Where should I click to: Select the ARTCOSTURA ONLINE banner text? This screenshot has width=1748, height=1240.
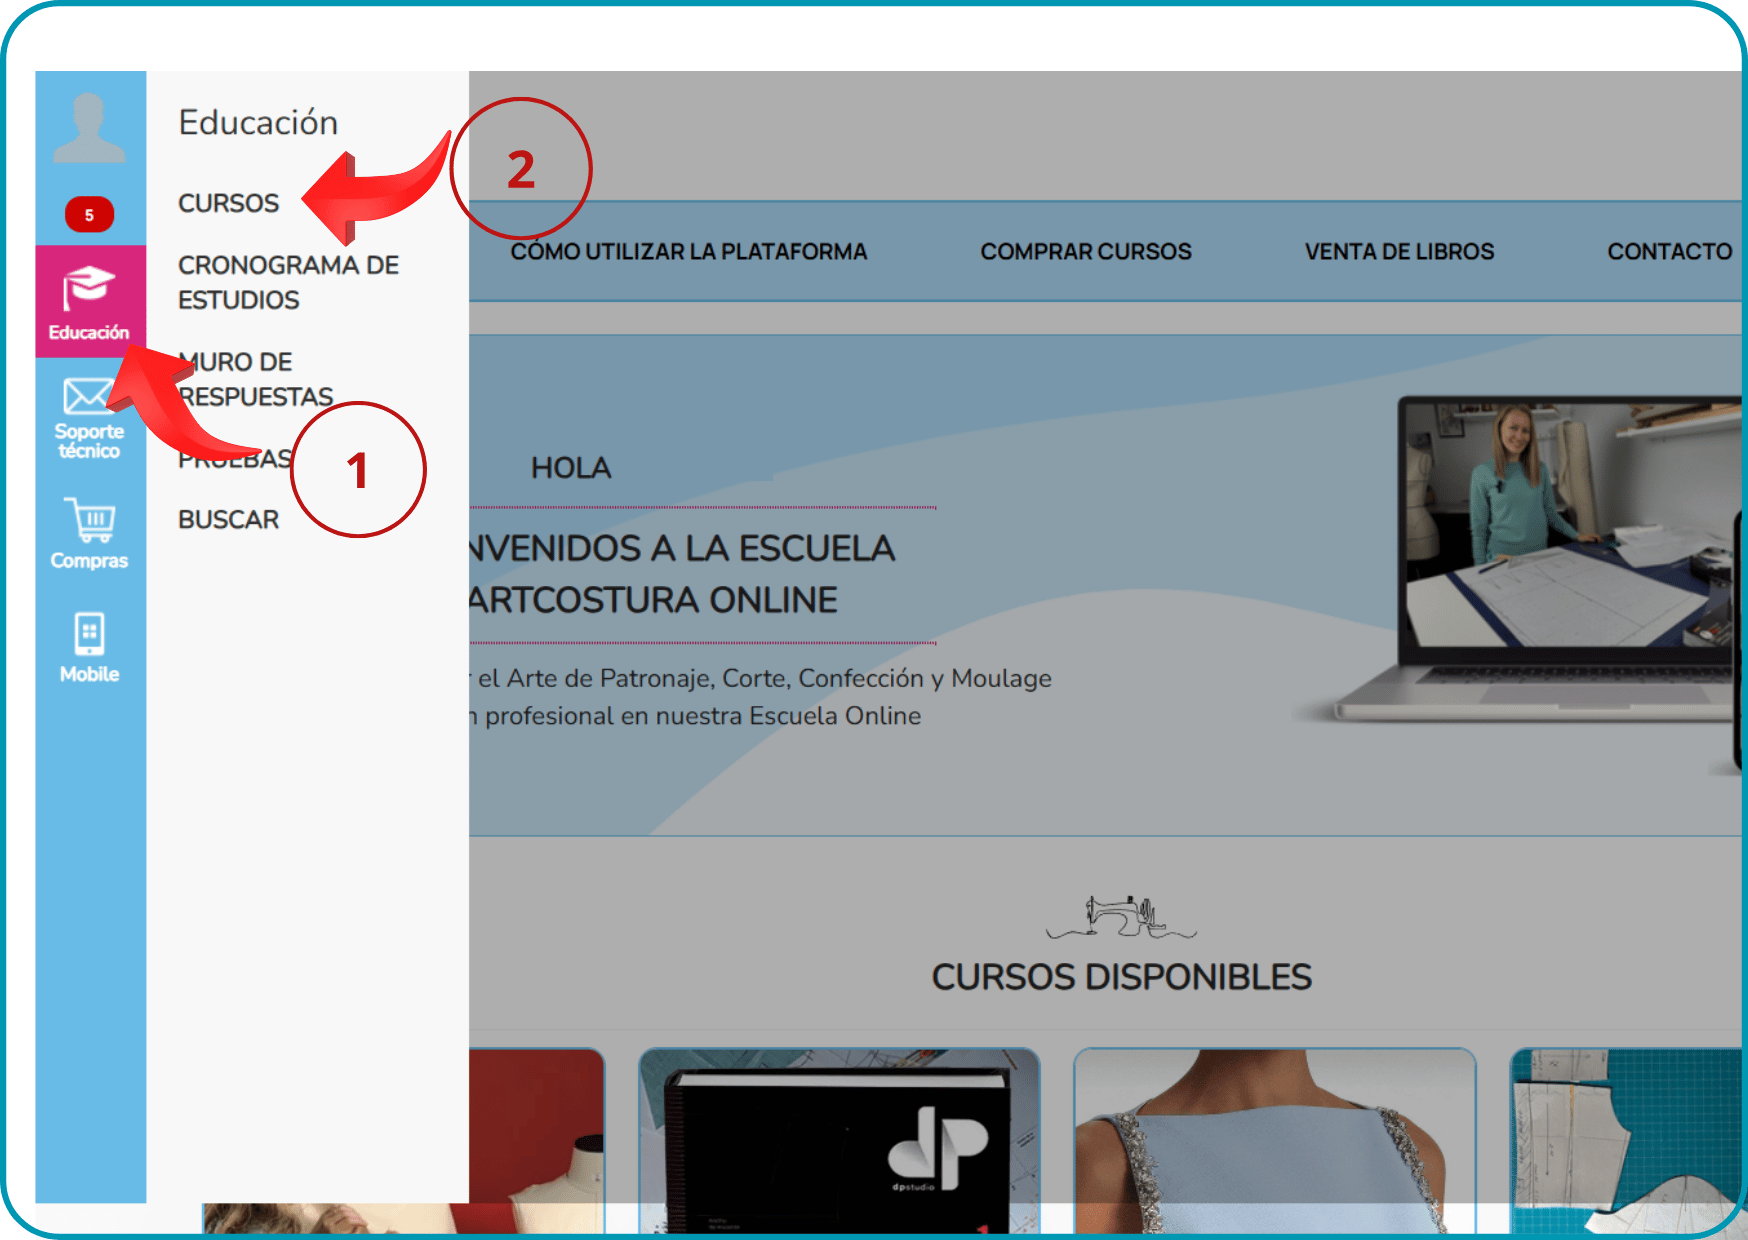point(653,600)
